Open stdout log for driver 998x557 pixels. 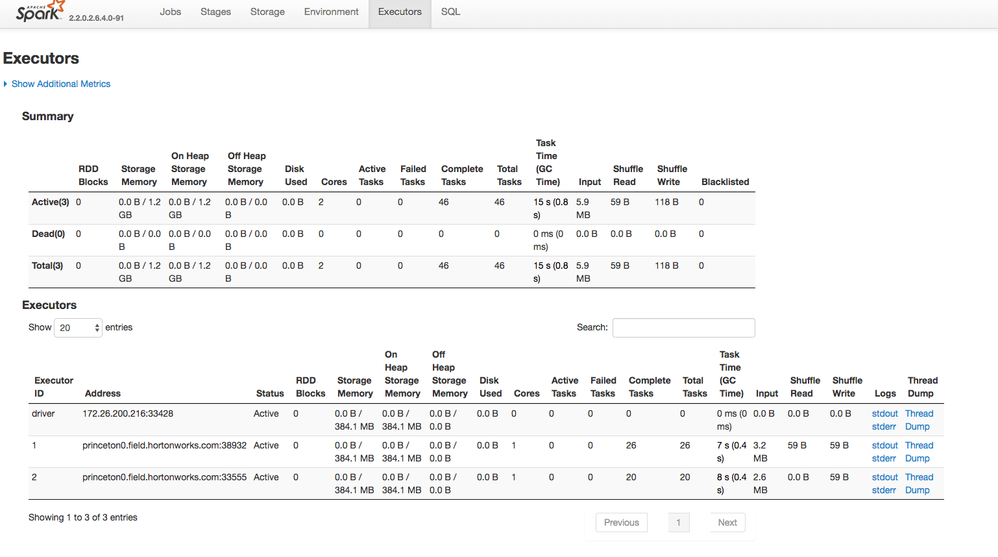point(884,413)
